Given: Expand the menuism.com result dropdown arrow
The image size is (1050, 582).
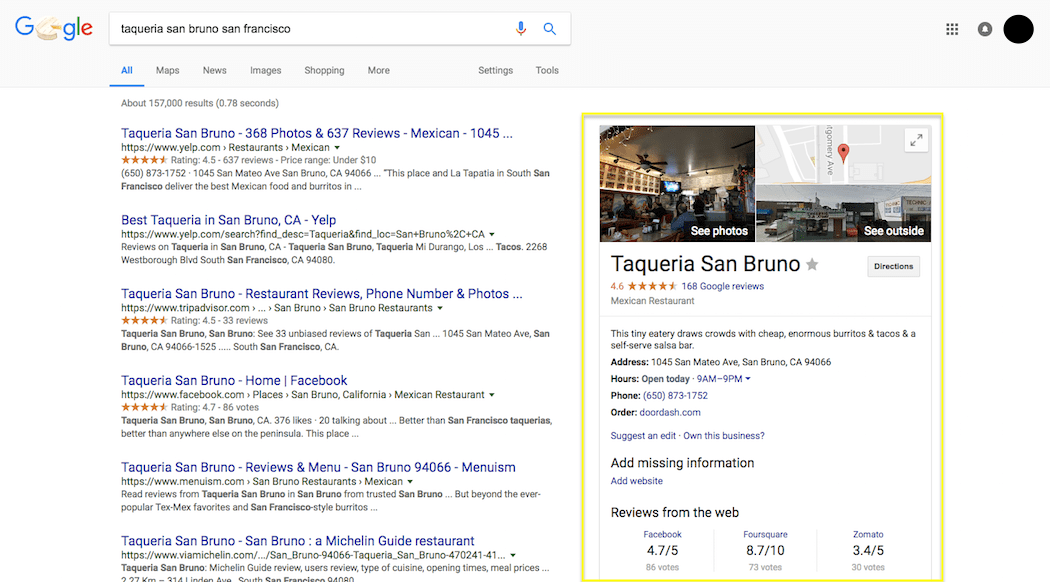Looking at the screenshot, I should pyautogui.click(x=410, y=482).
